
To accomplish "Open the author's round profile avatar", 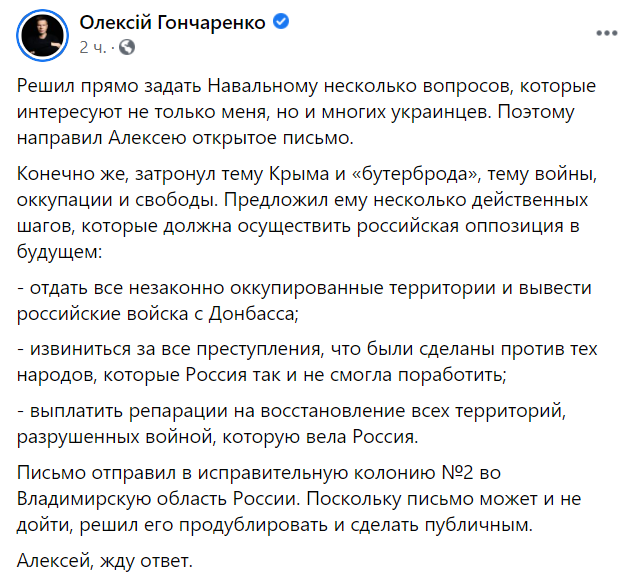I will click(42, 34).
